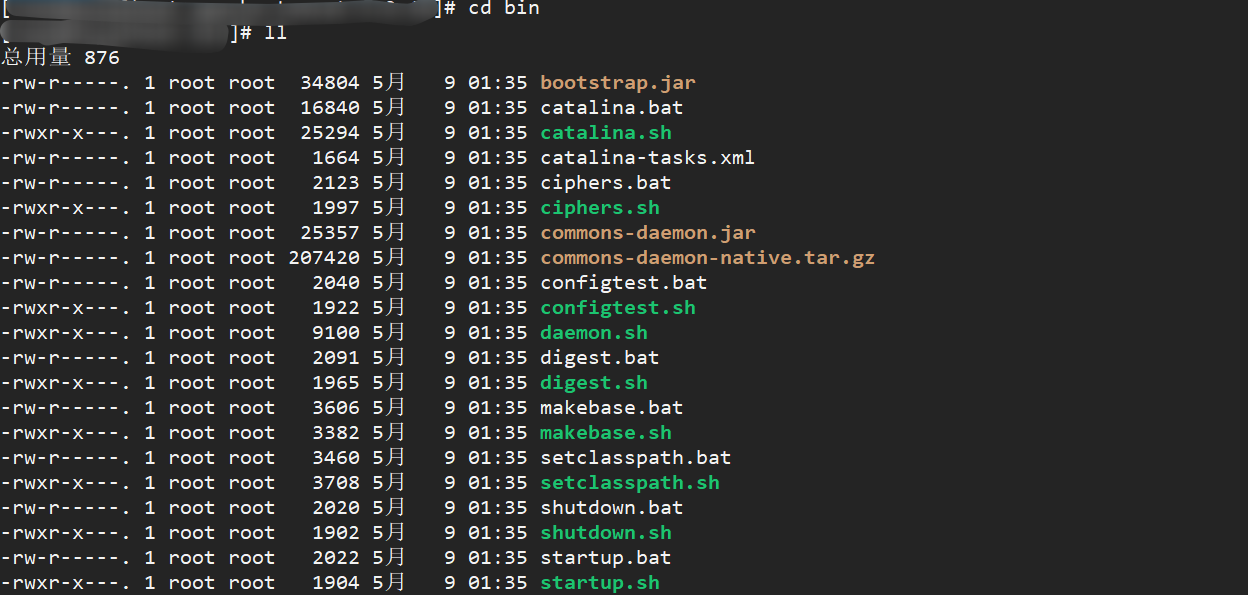Click the daemon.sh filename

coord(593,333)
